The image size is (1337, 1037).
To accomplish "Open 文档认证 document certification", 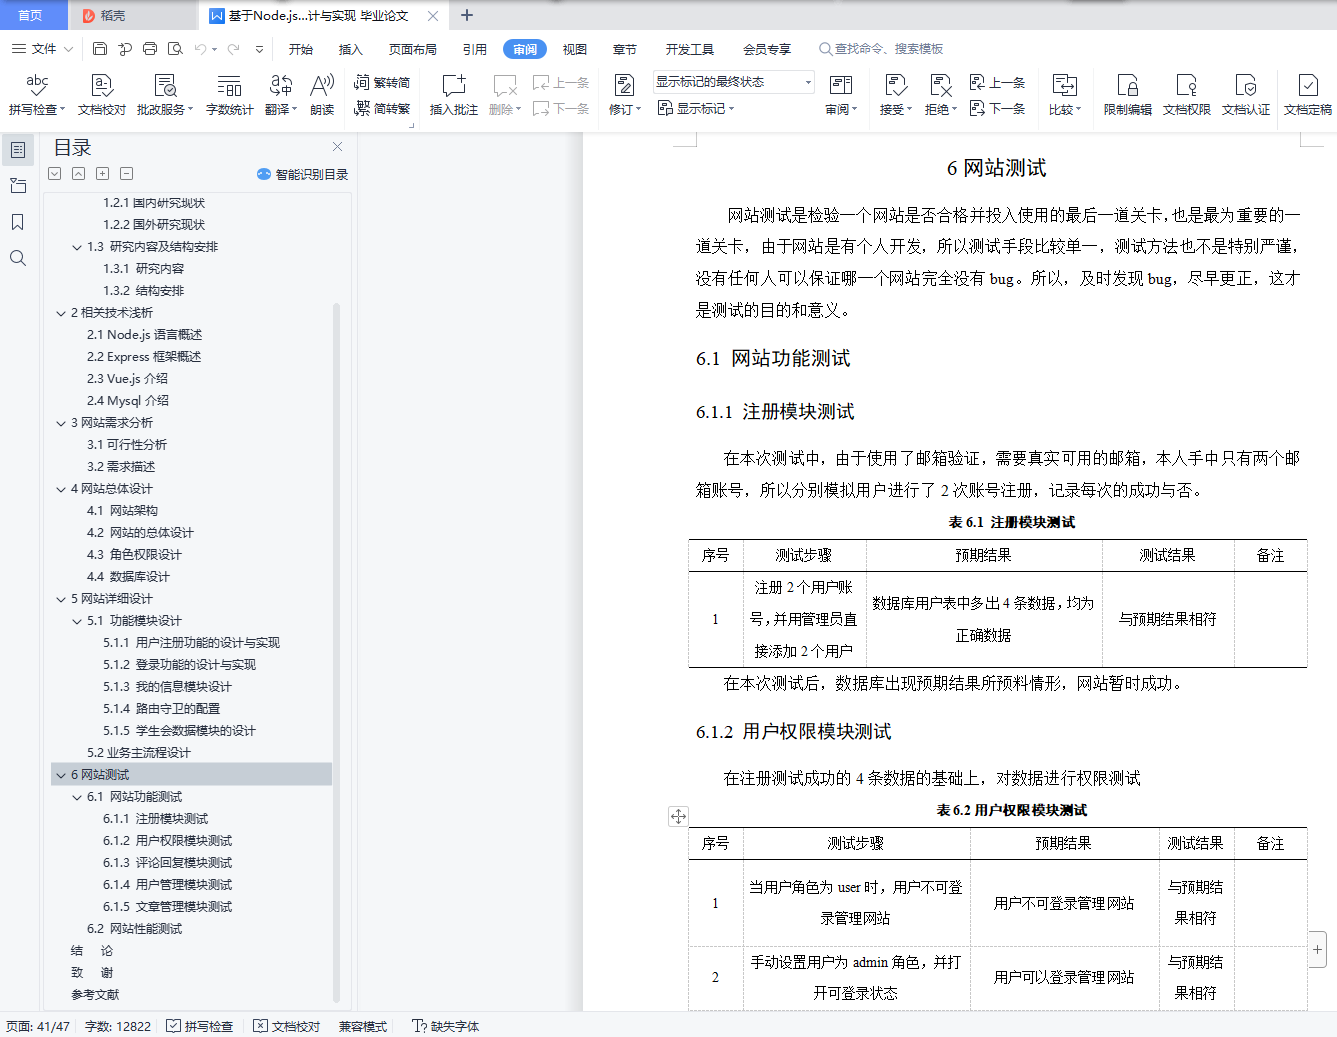I will (1246, 95).
